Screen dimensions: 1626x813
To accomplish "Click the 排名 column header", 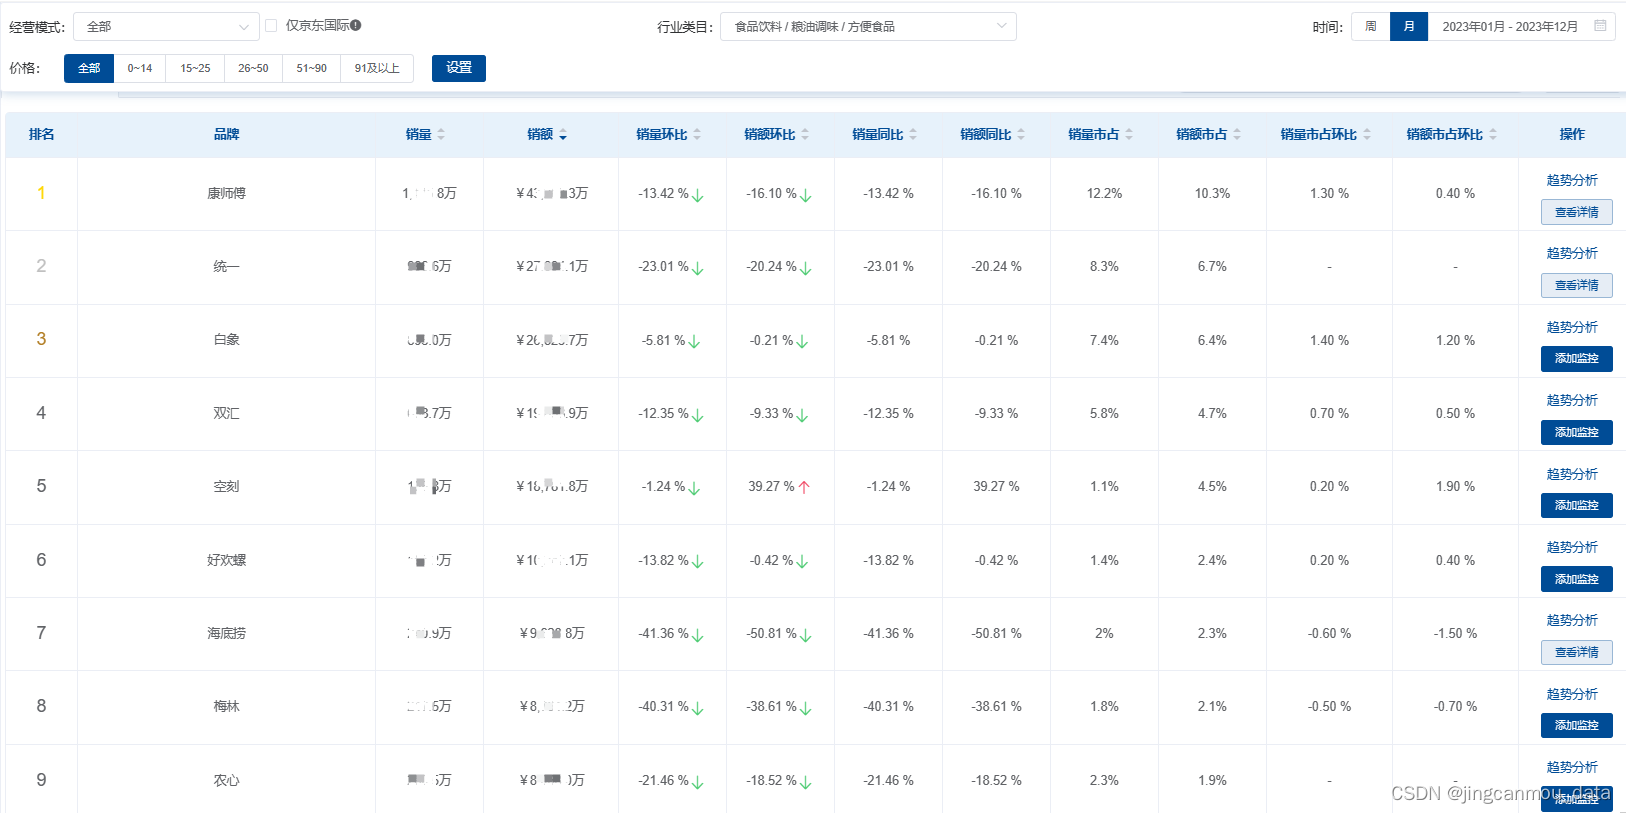I will pyautogui.click(x=41, y=134).
